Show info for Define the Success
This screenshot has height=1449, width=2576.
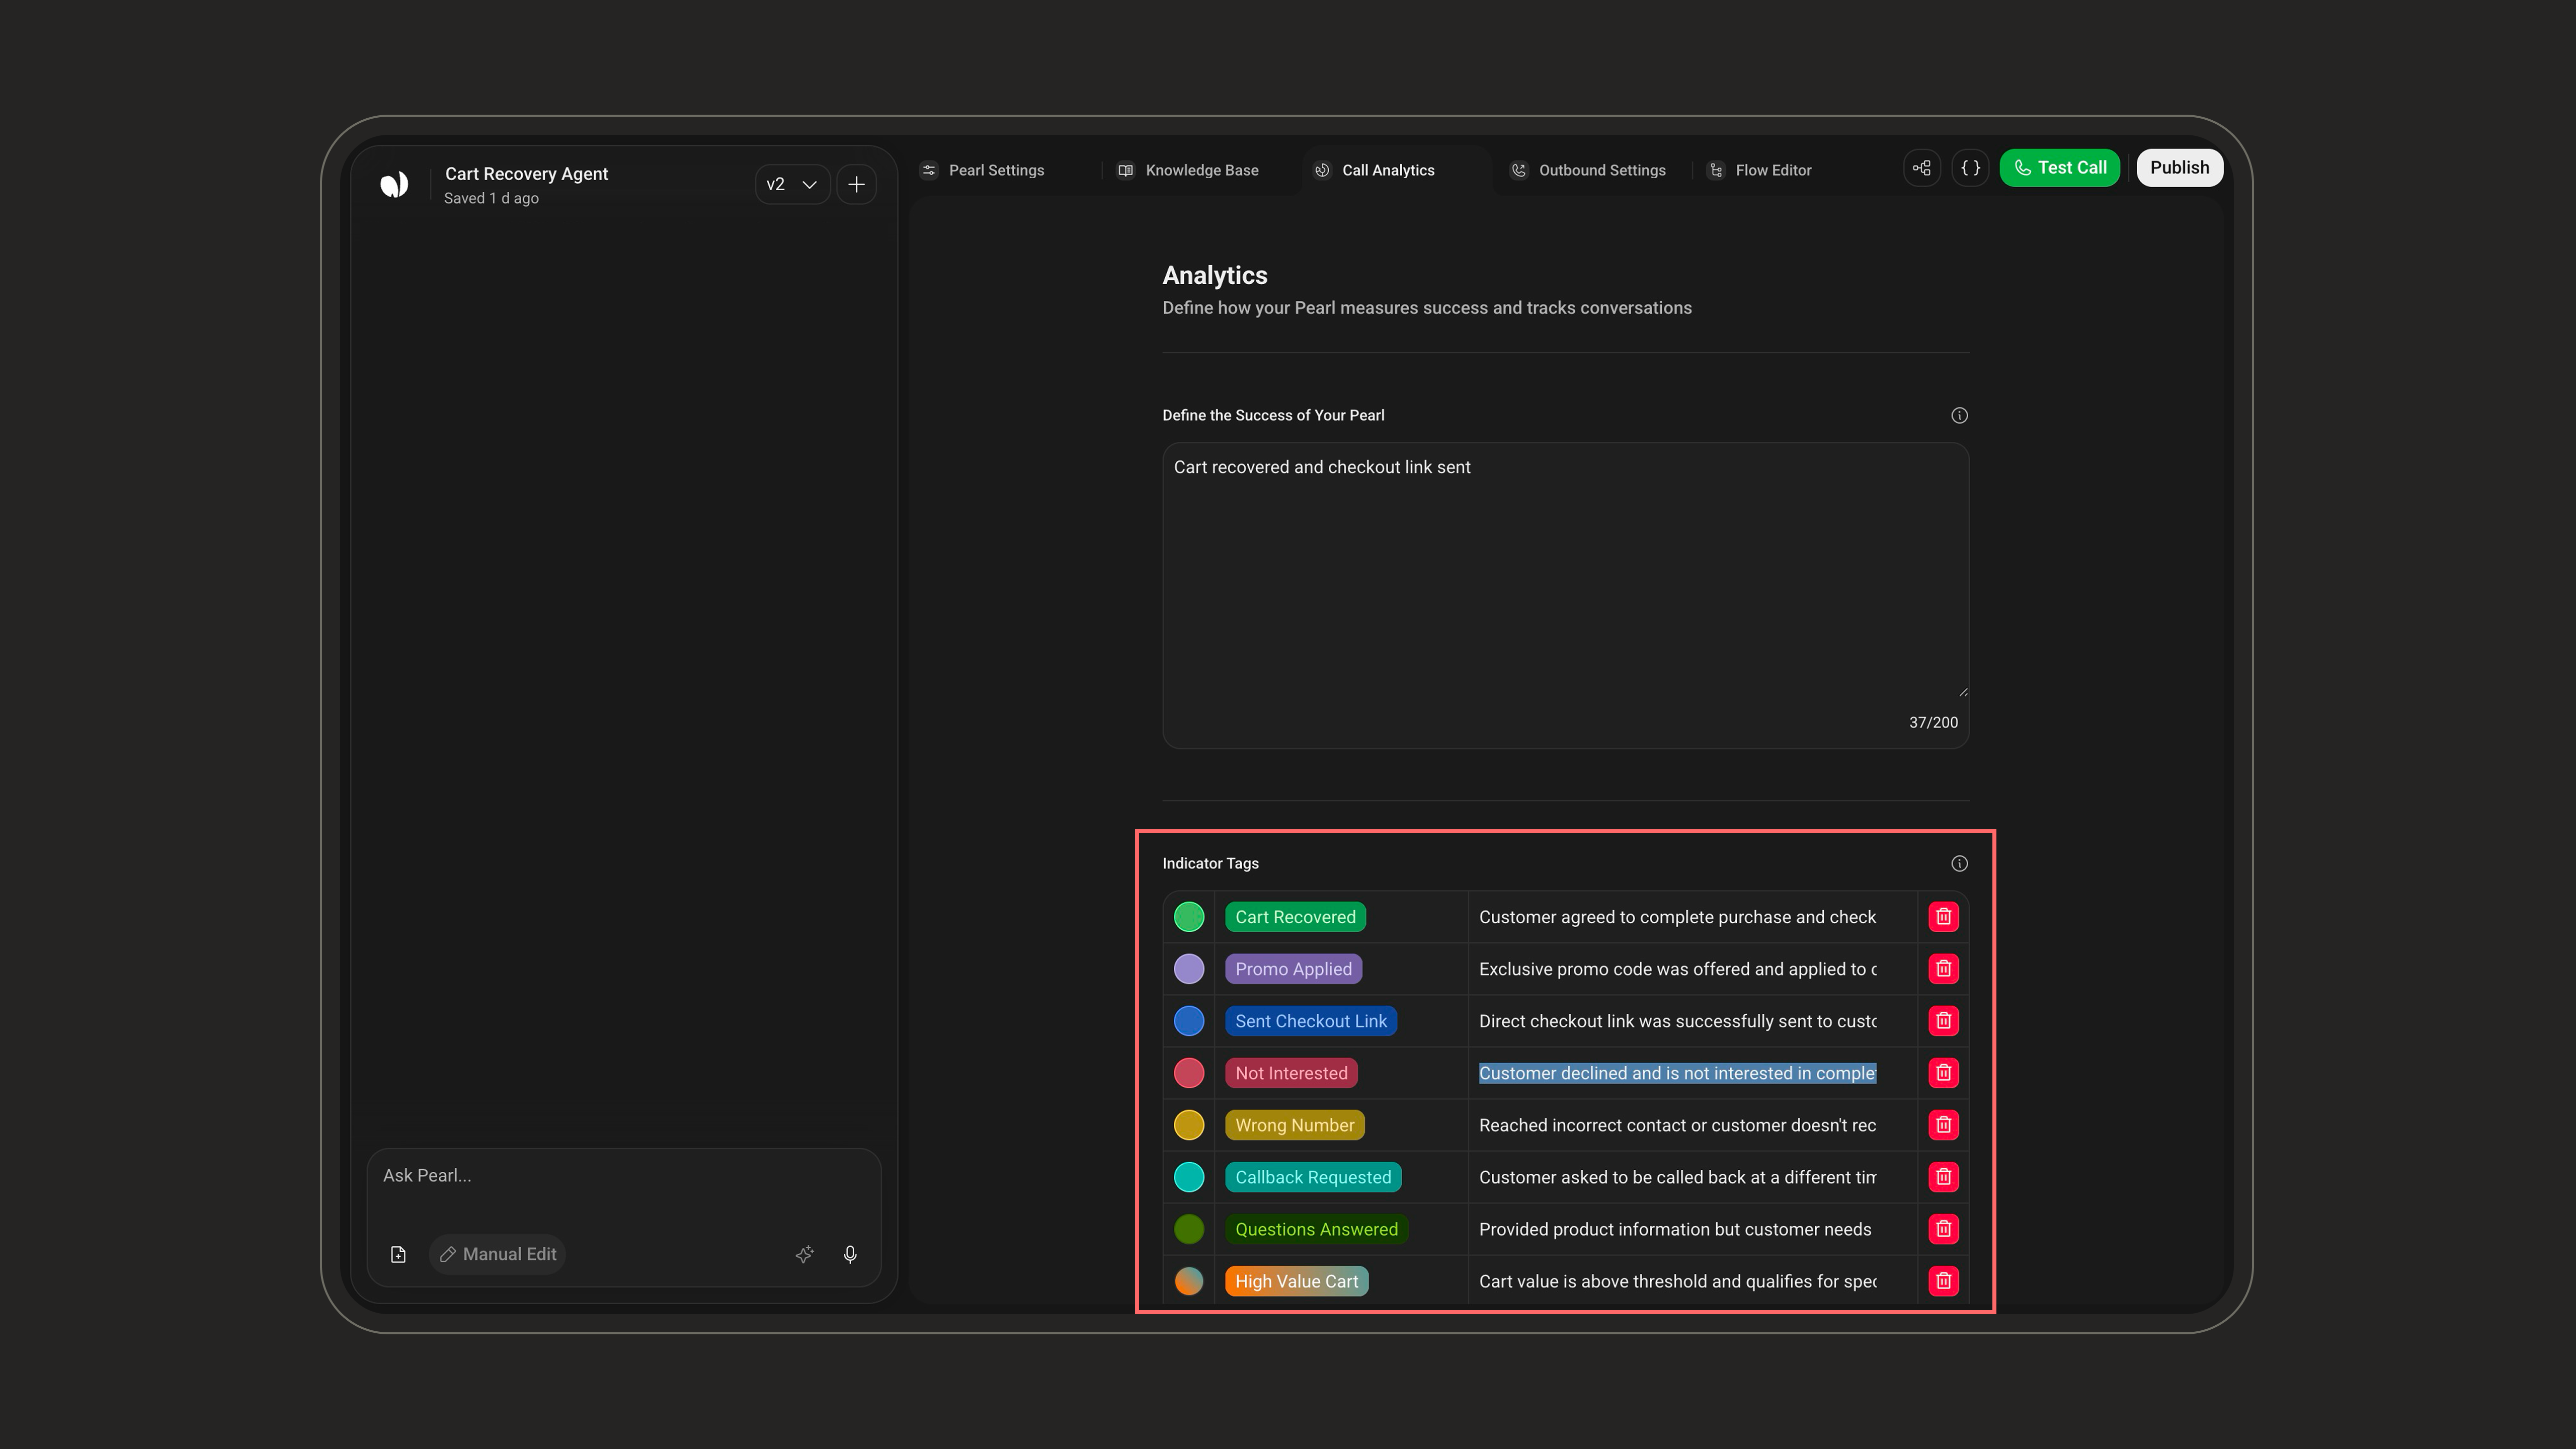click(1959, 415)
